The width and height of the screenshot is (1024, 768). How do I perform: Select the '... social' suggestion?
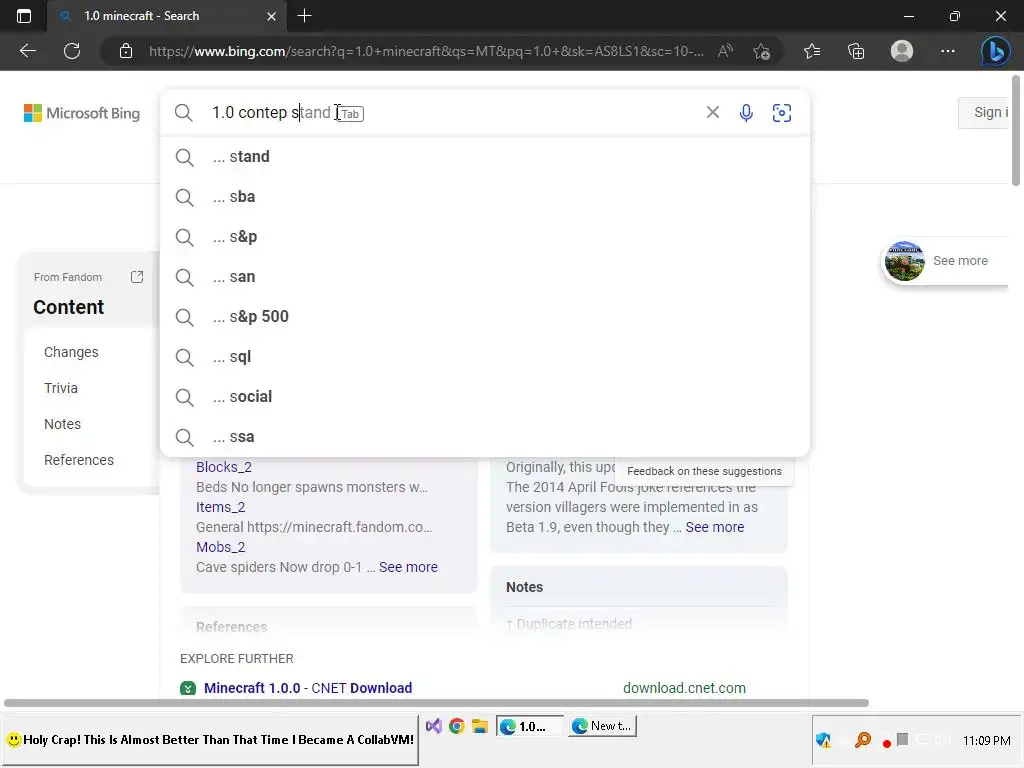tap(485, 397)
